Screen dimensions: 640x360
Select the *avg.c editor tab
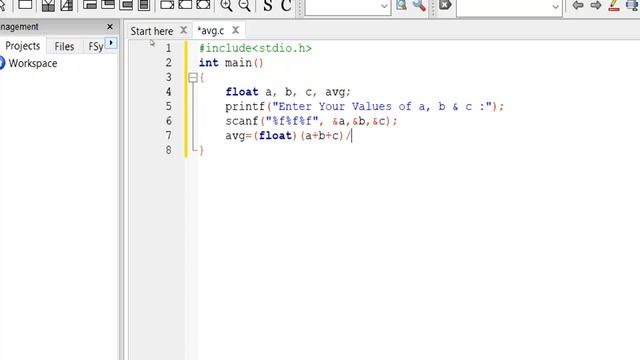pyautogui.click(x=211, y=31)
